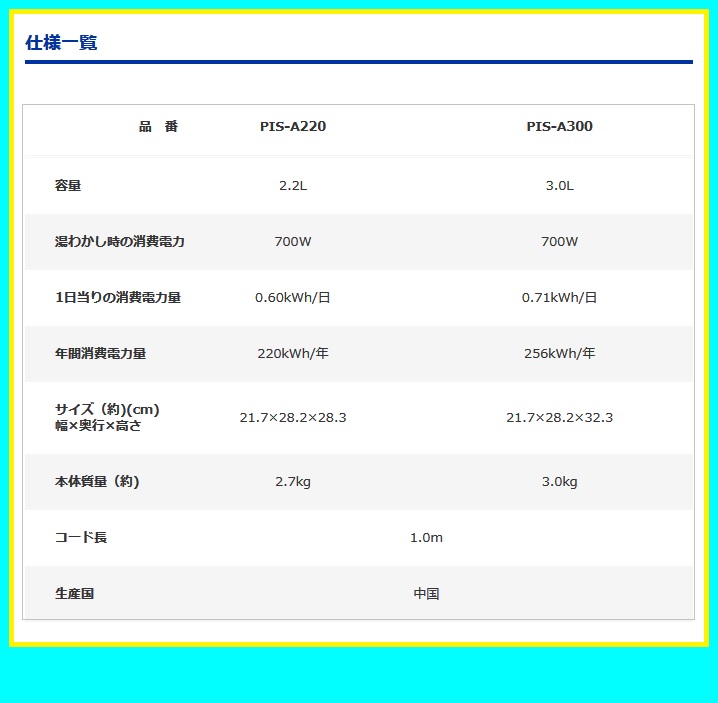Viewport: 718px width, 703px height.
Task: Click the 1.0m cord length value
Action: (426, 537)
